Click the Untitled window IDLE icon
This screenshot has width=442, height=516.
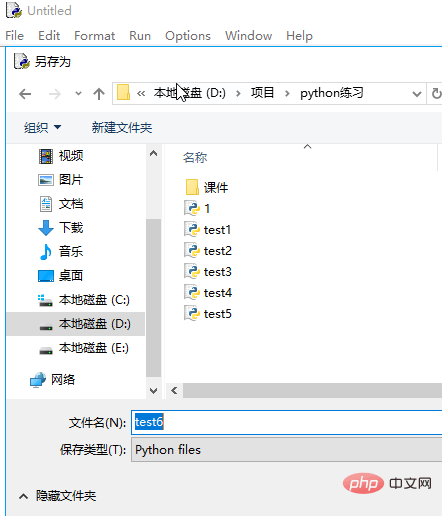tap(14, 10)
